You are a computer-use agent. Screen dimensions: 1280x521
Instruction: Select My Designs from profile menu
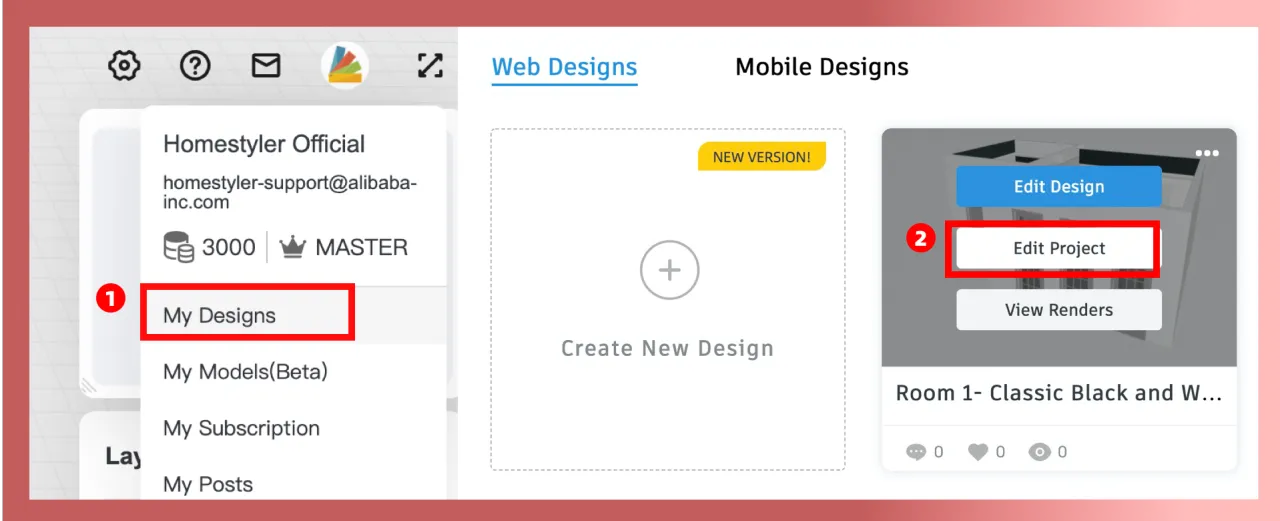(220, 316)
